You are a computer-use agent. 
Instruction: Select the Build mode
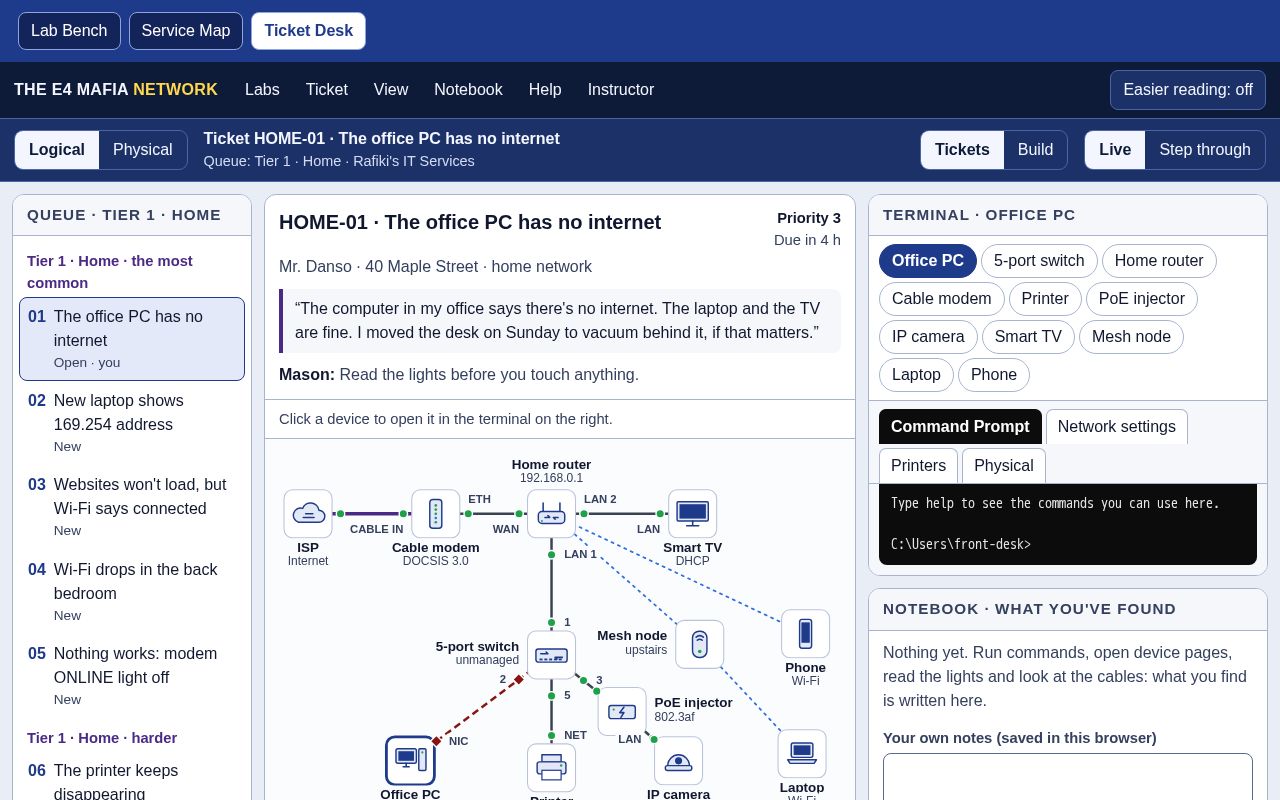tap(1036, 150)
